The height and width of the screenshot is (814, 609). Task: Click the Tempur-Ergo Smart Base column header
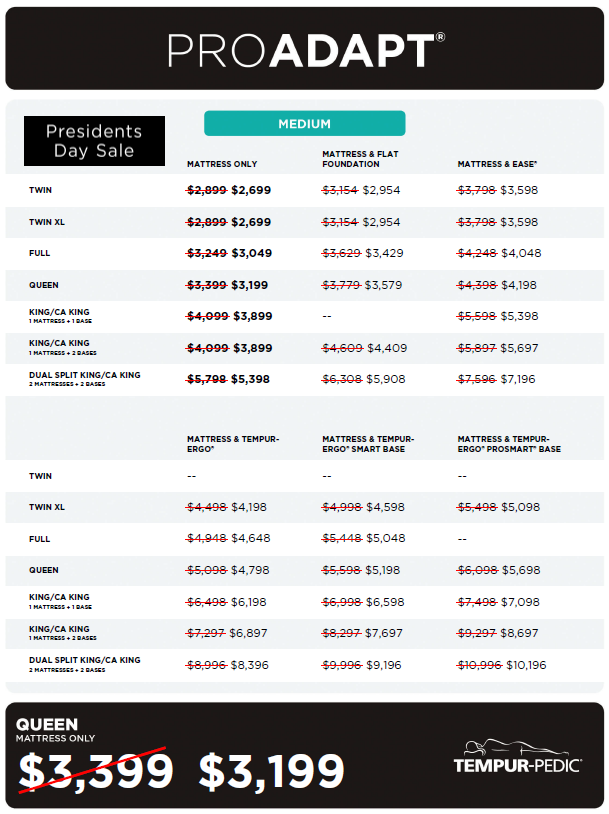[368, 444]
